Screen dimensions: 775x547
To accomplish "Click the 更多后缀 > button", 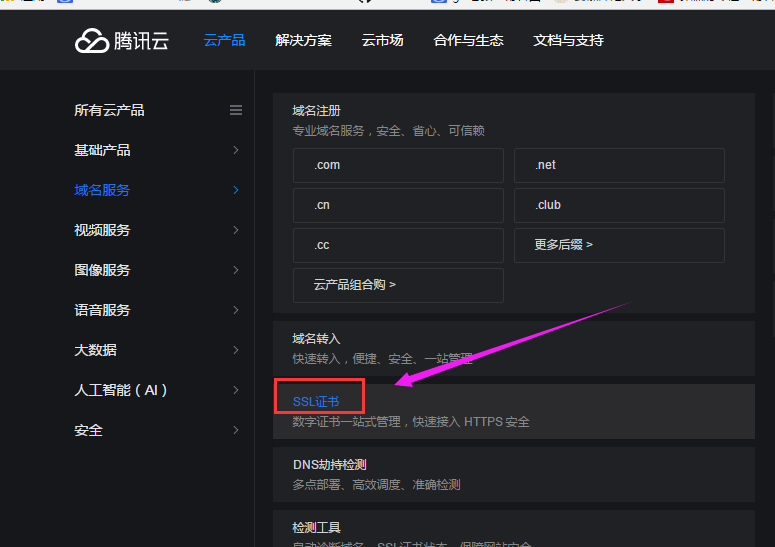I will pyautogui.click(x=619, y=245).
